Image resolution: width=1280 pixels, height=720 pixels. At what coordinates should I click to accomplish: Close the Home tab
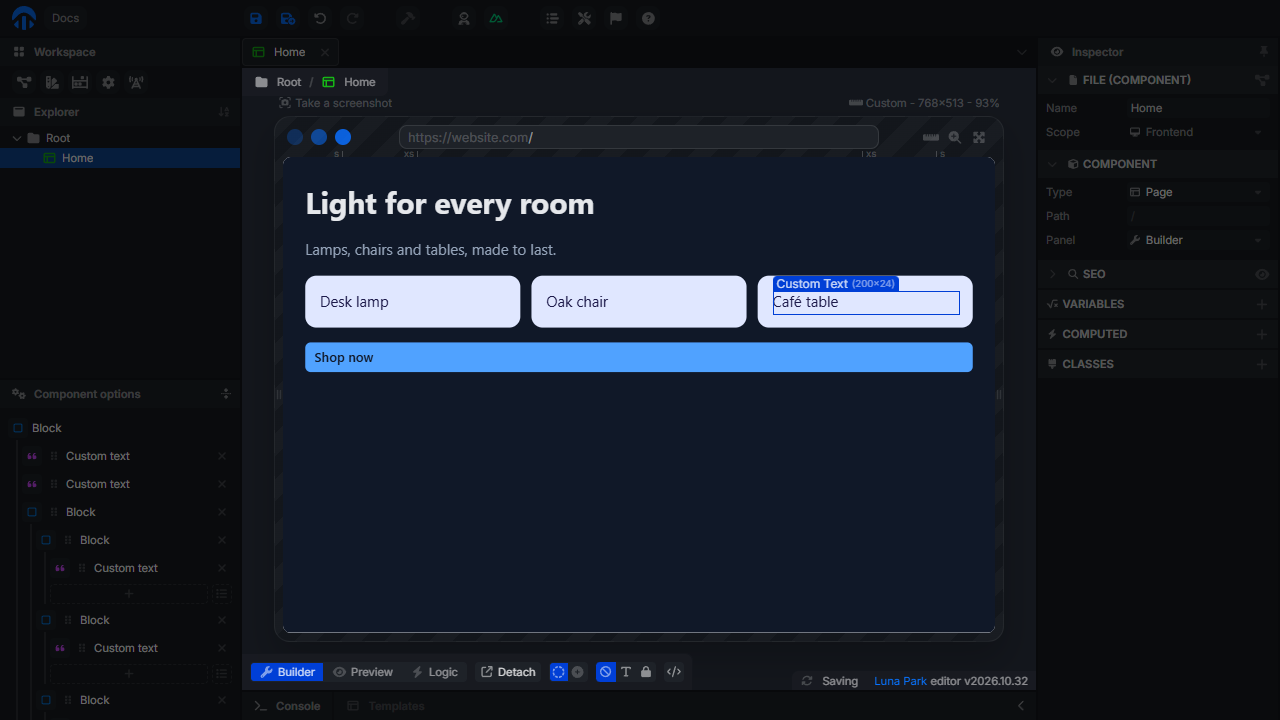pos(325,52)
